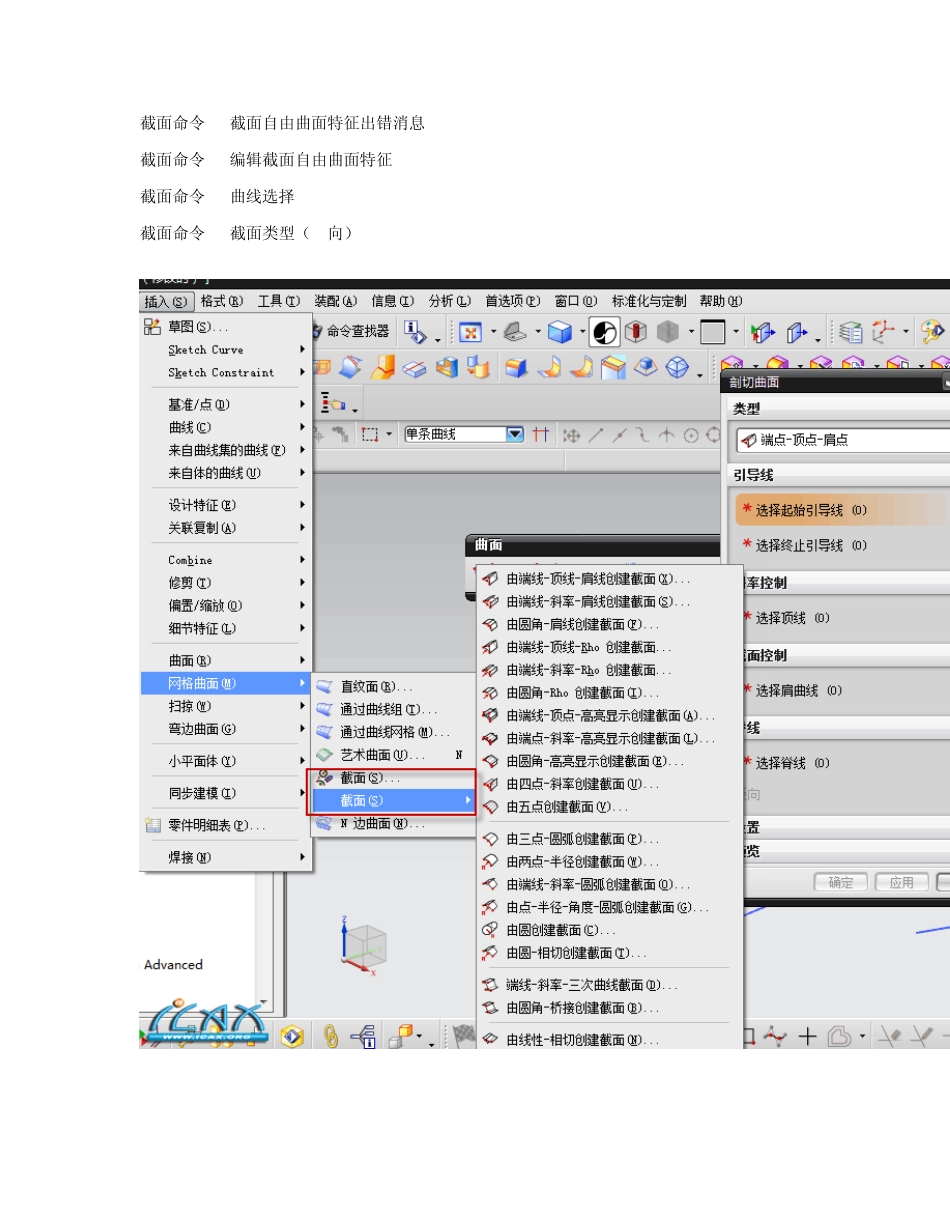The height and width of the screenshot is (1230, 950).
Task: Click the Advanced label in left panel
Action: (x=173, y=965)
